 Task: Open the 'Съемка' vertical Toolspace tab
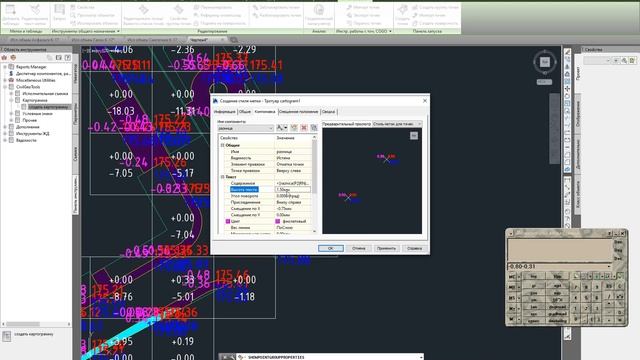[76, 154]
